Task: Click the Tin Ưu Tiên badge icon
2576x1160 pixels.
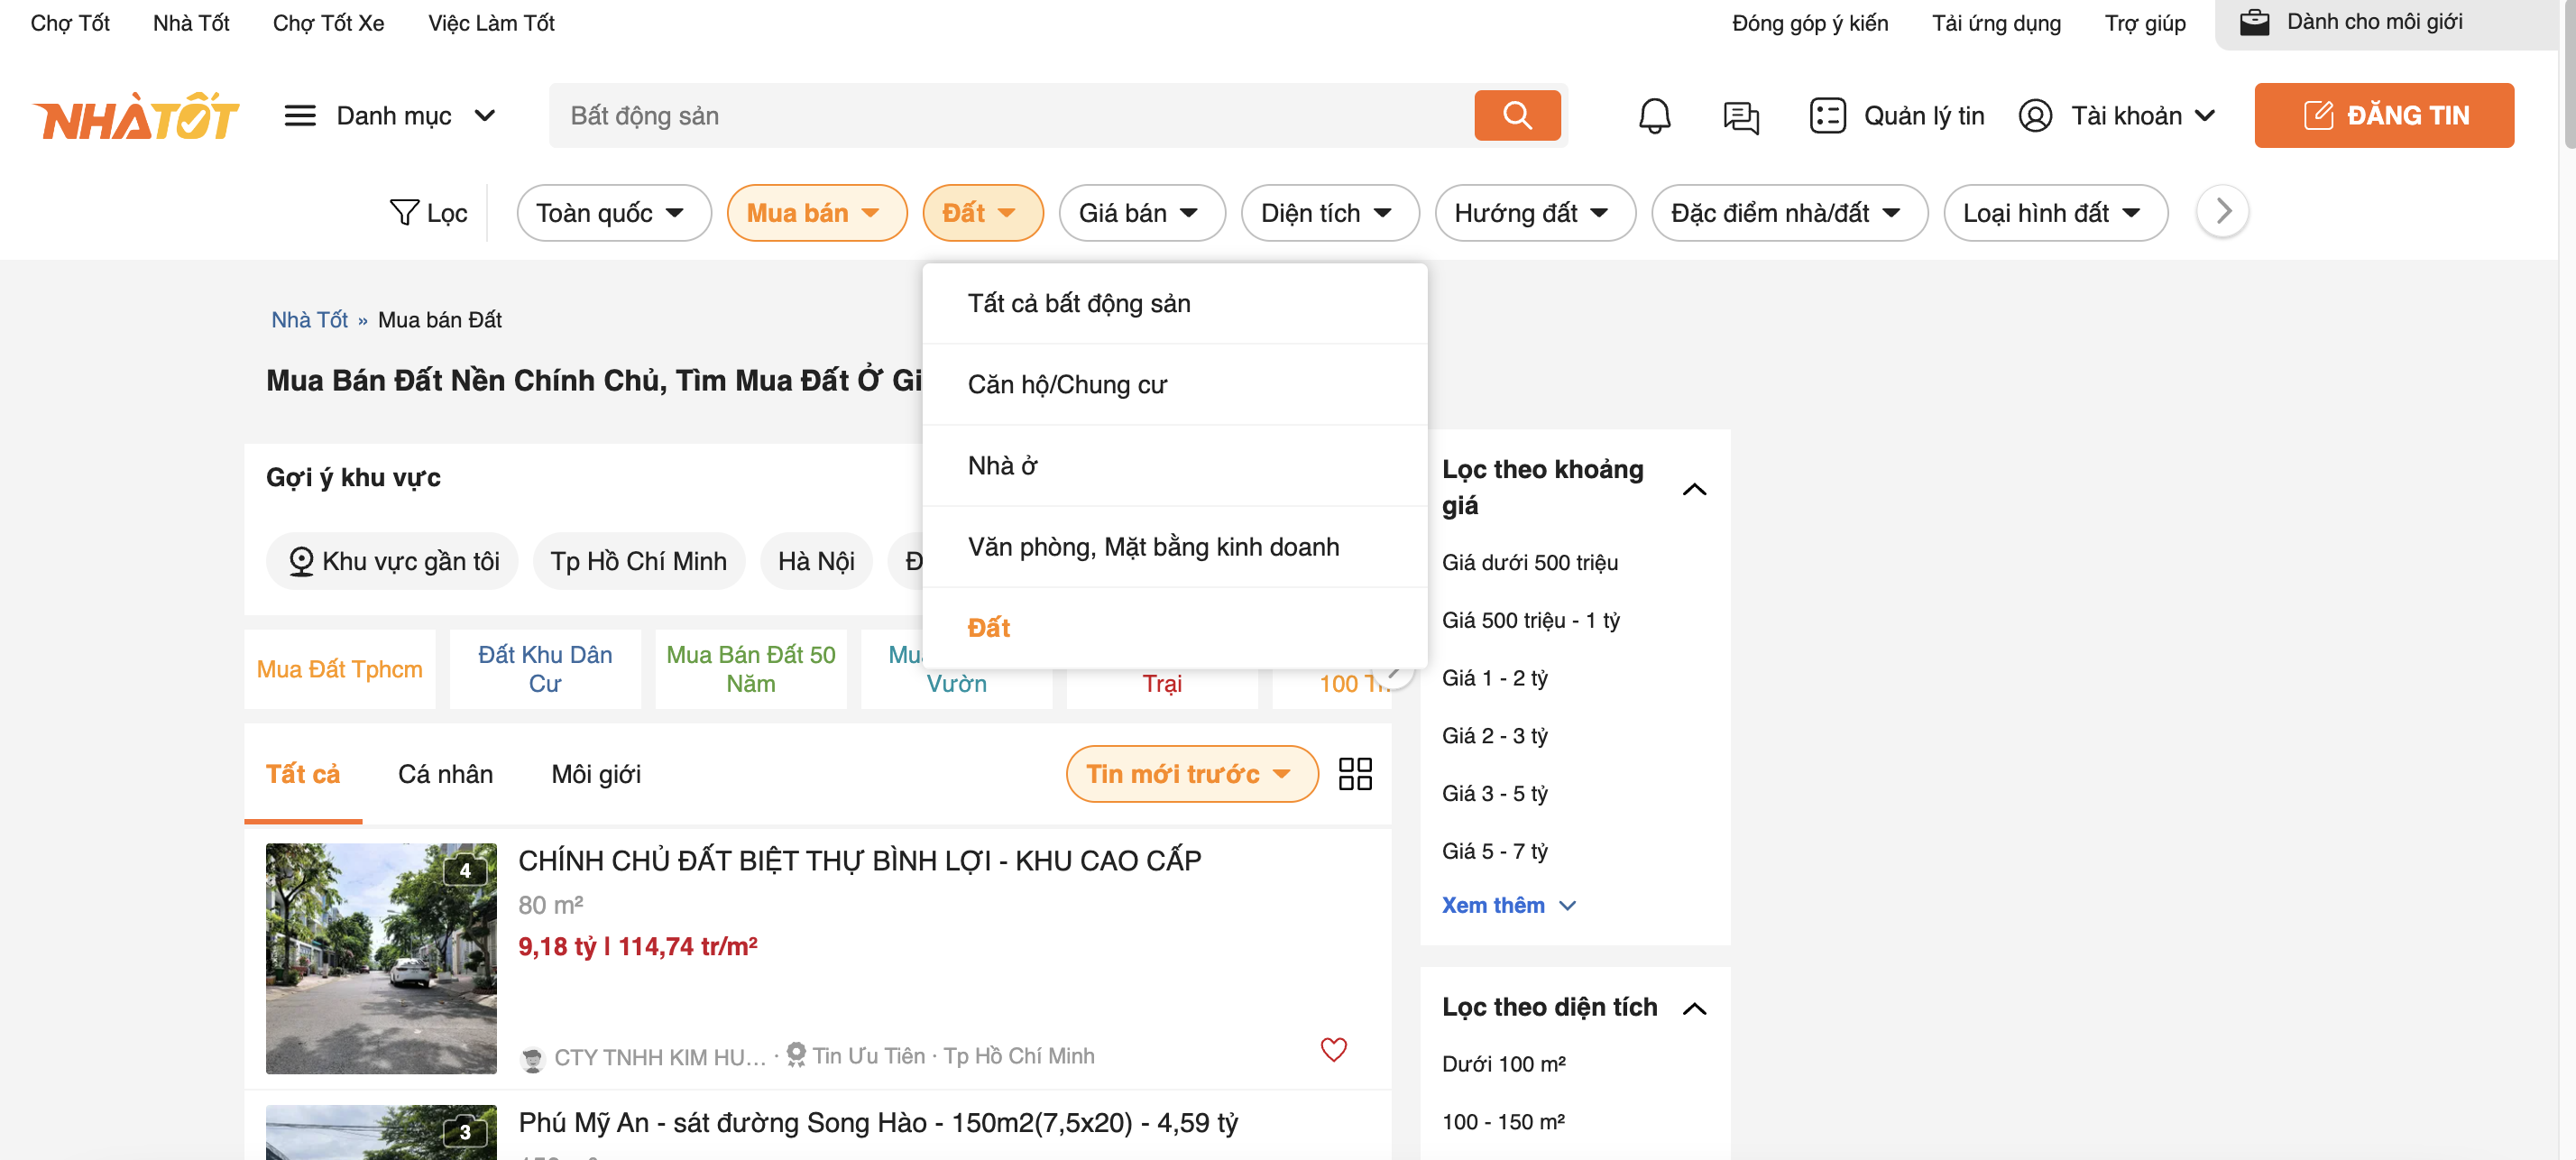Action: click(x=796, y=1055)
